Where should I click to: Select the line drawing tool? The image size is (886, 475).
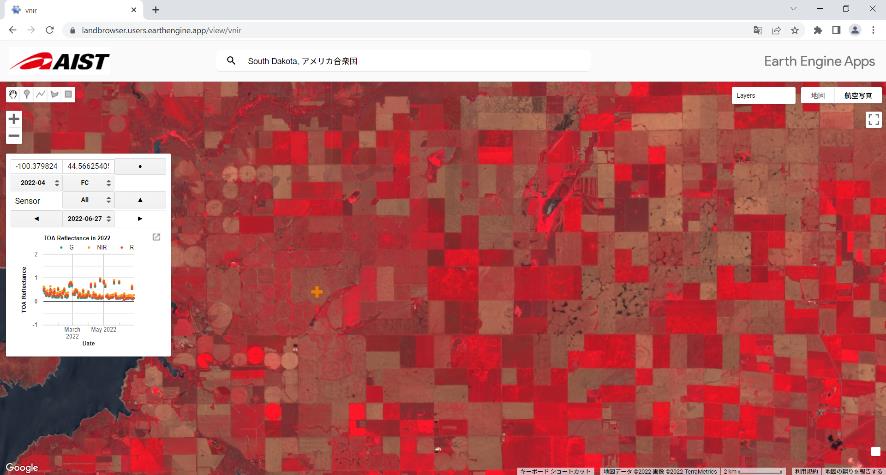click(41, 94)
